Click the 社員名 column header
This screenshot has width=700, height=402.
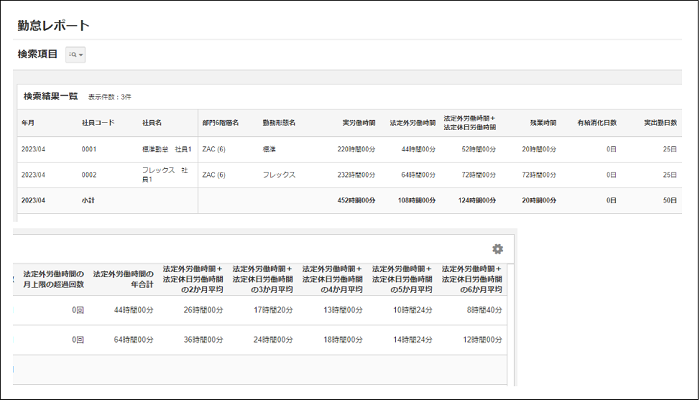tap(152, 123)
